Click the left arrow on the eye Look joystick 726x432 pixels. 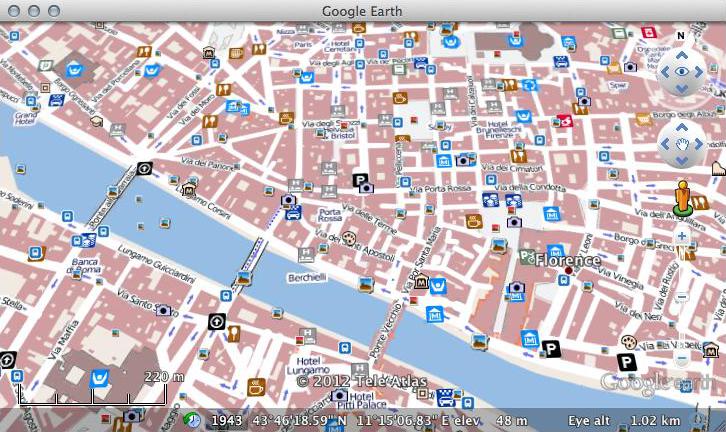(x=665, y=72)
